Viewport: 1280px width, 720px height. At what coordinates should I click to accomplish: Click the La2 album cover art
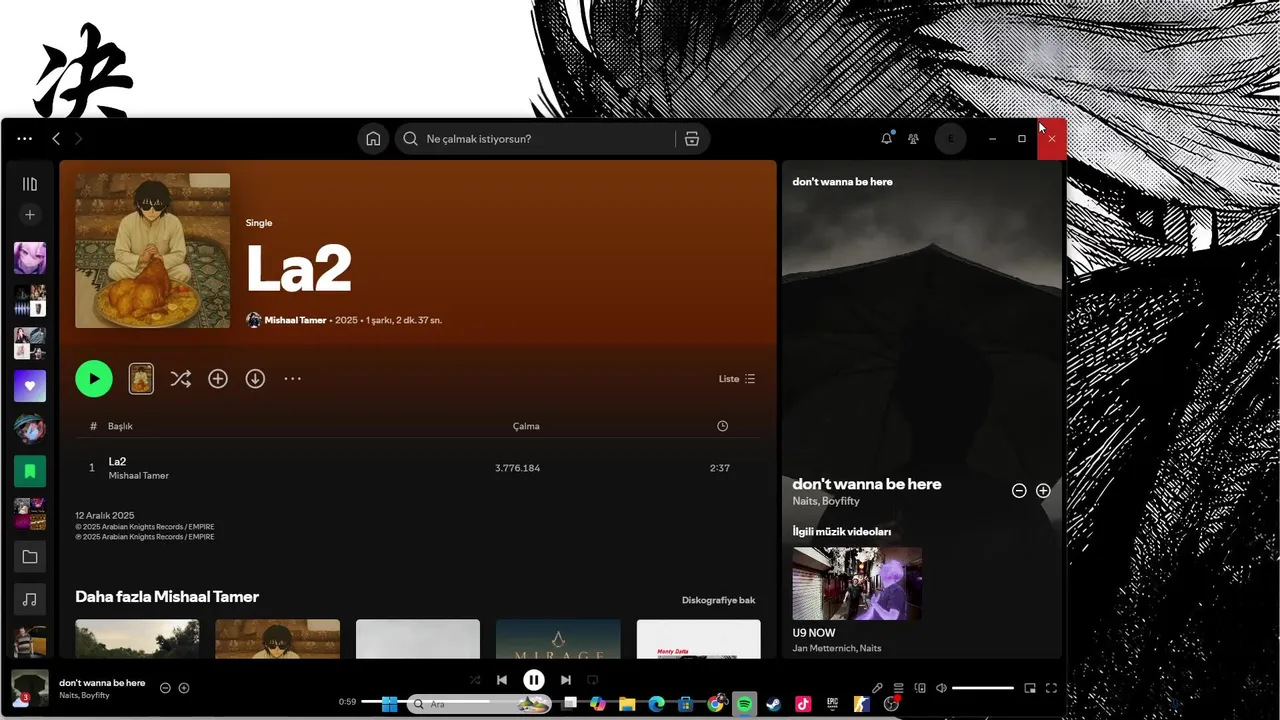tap(152, 251)
